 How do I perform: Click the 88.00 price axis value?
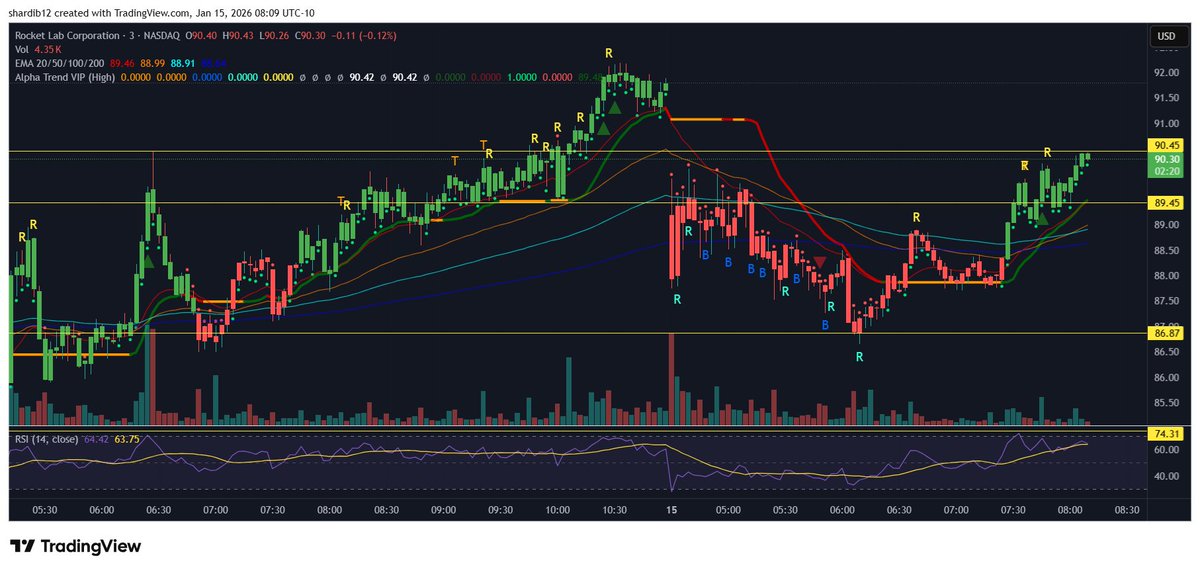(1165, 276)
